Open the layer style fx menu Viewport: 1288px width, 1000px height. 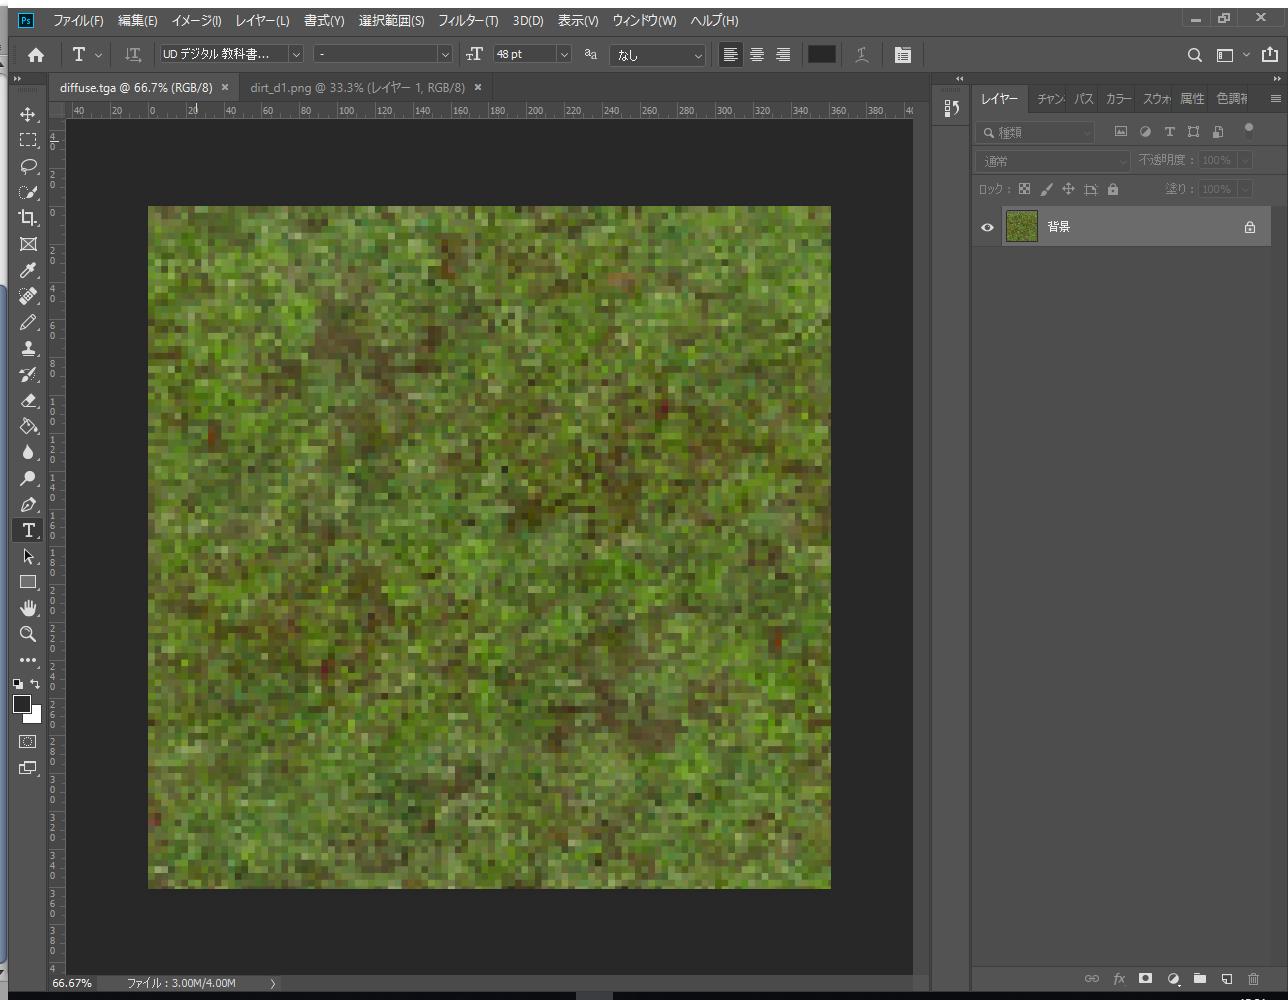tap(1119, 978)
